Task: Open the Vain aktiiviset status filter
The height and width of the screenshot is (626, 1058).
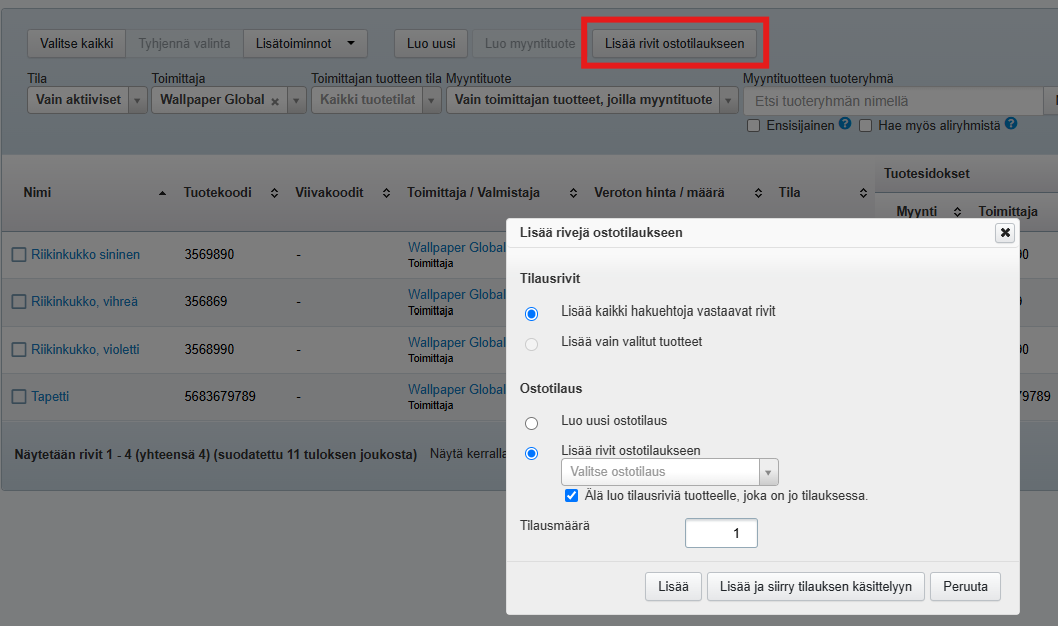Action: point(89,100)
